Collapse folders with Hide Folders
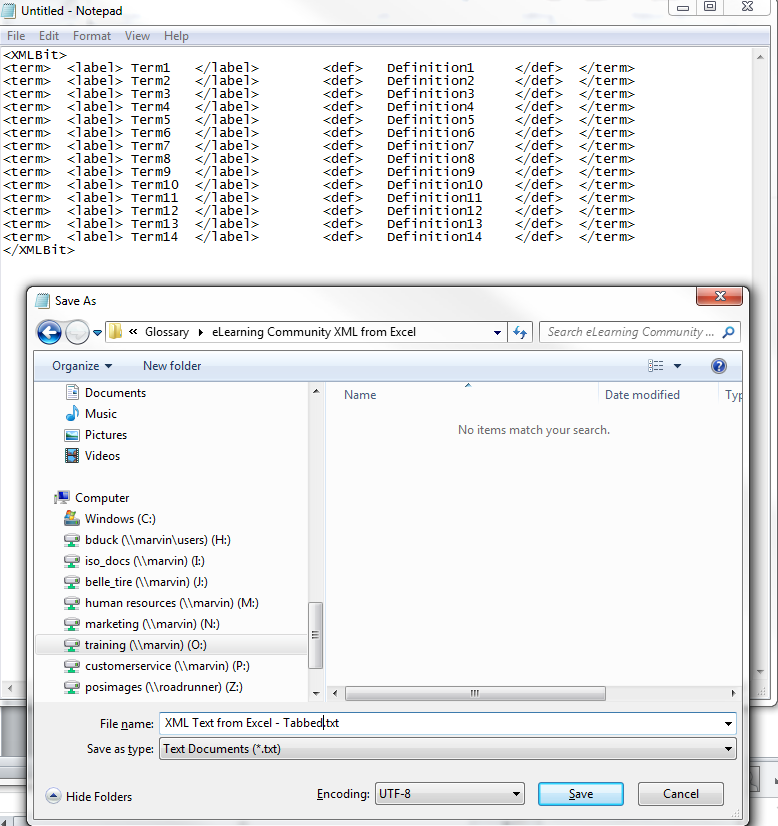The height and width of the screenshot is (826, 778). pyautogui.click(x=89, y=796)
